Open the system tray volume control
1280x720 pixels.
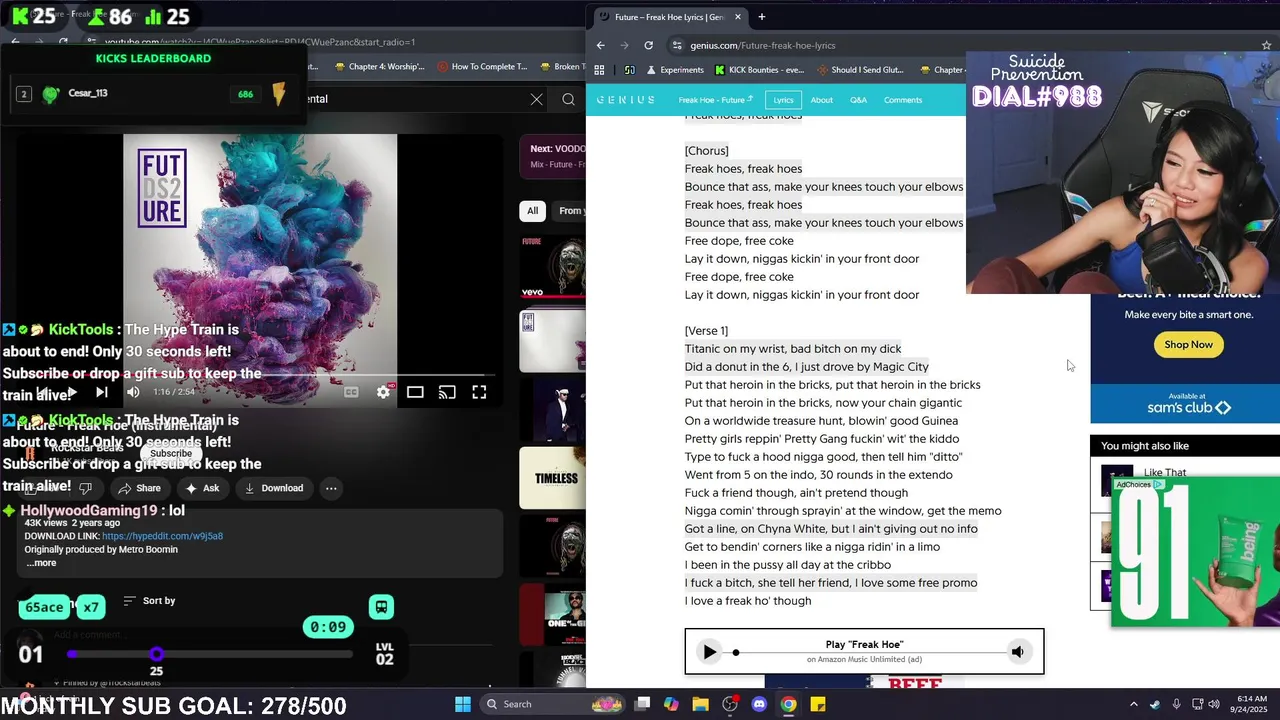click(1215, 704)
